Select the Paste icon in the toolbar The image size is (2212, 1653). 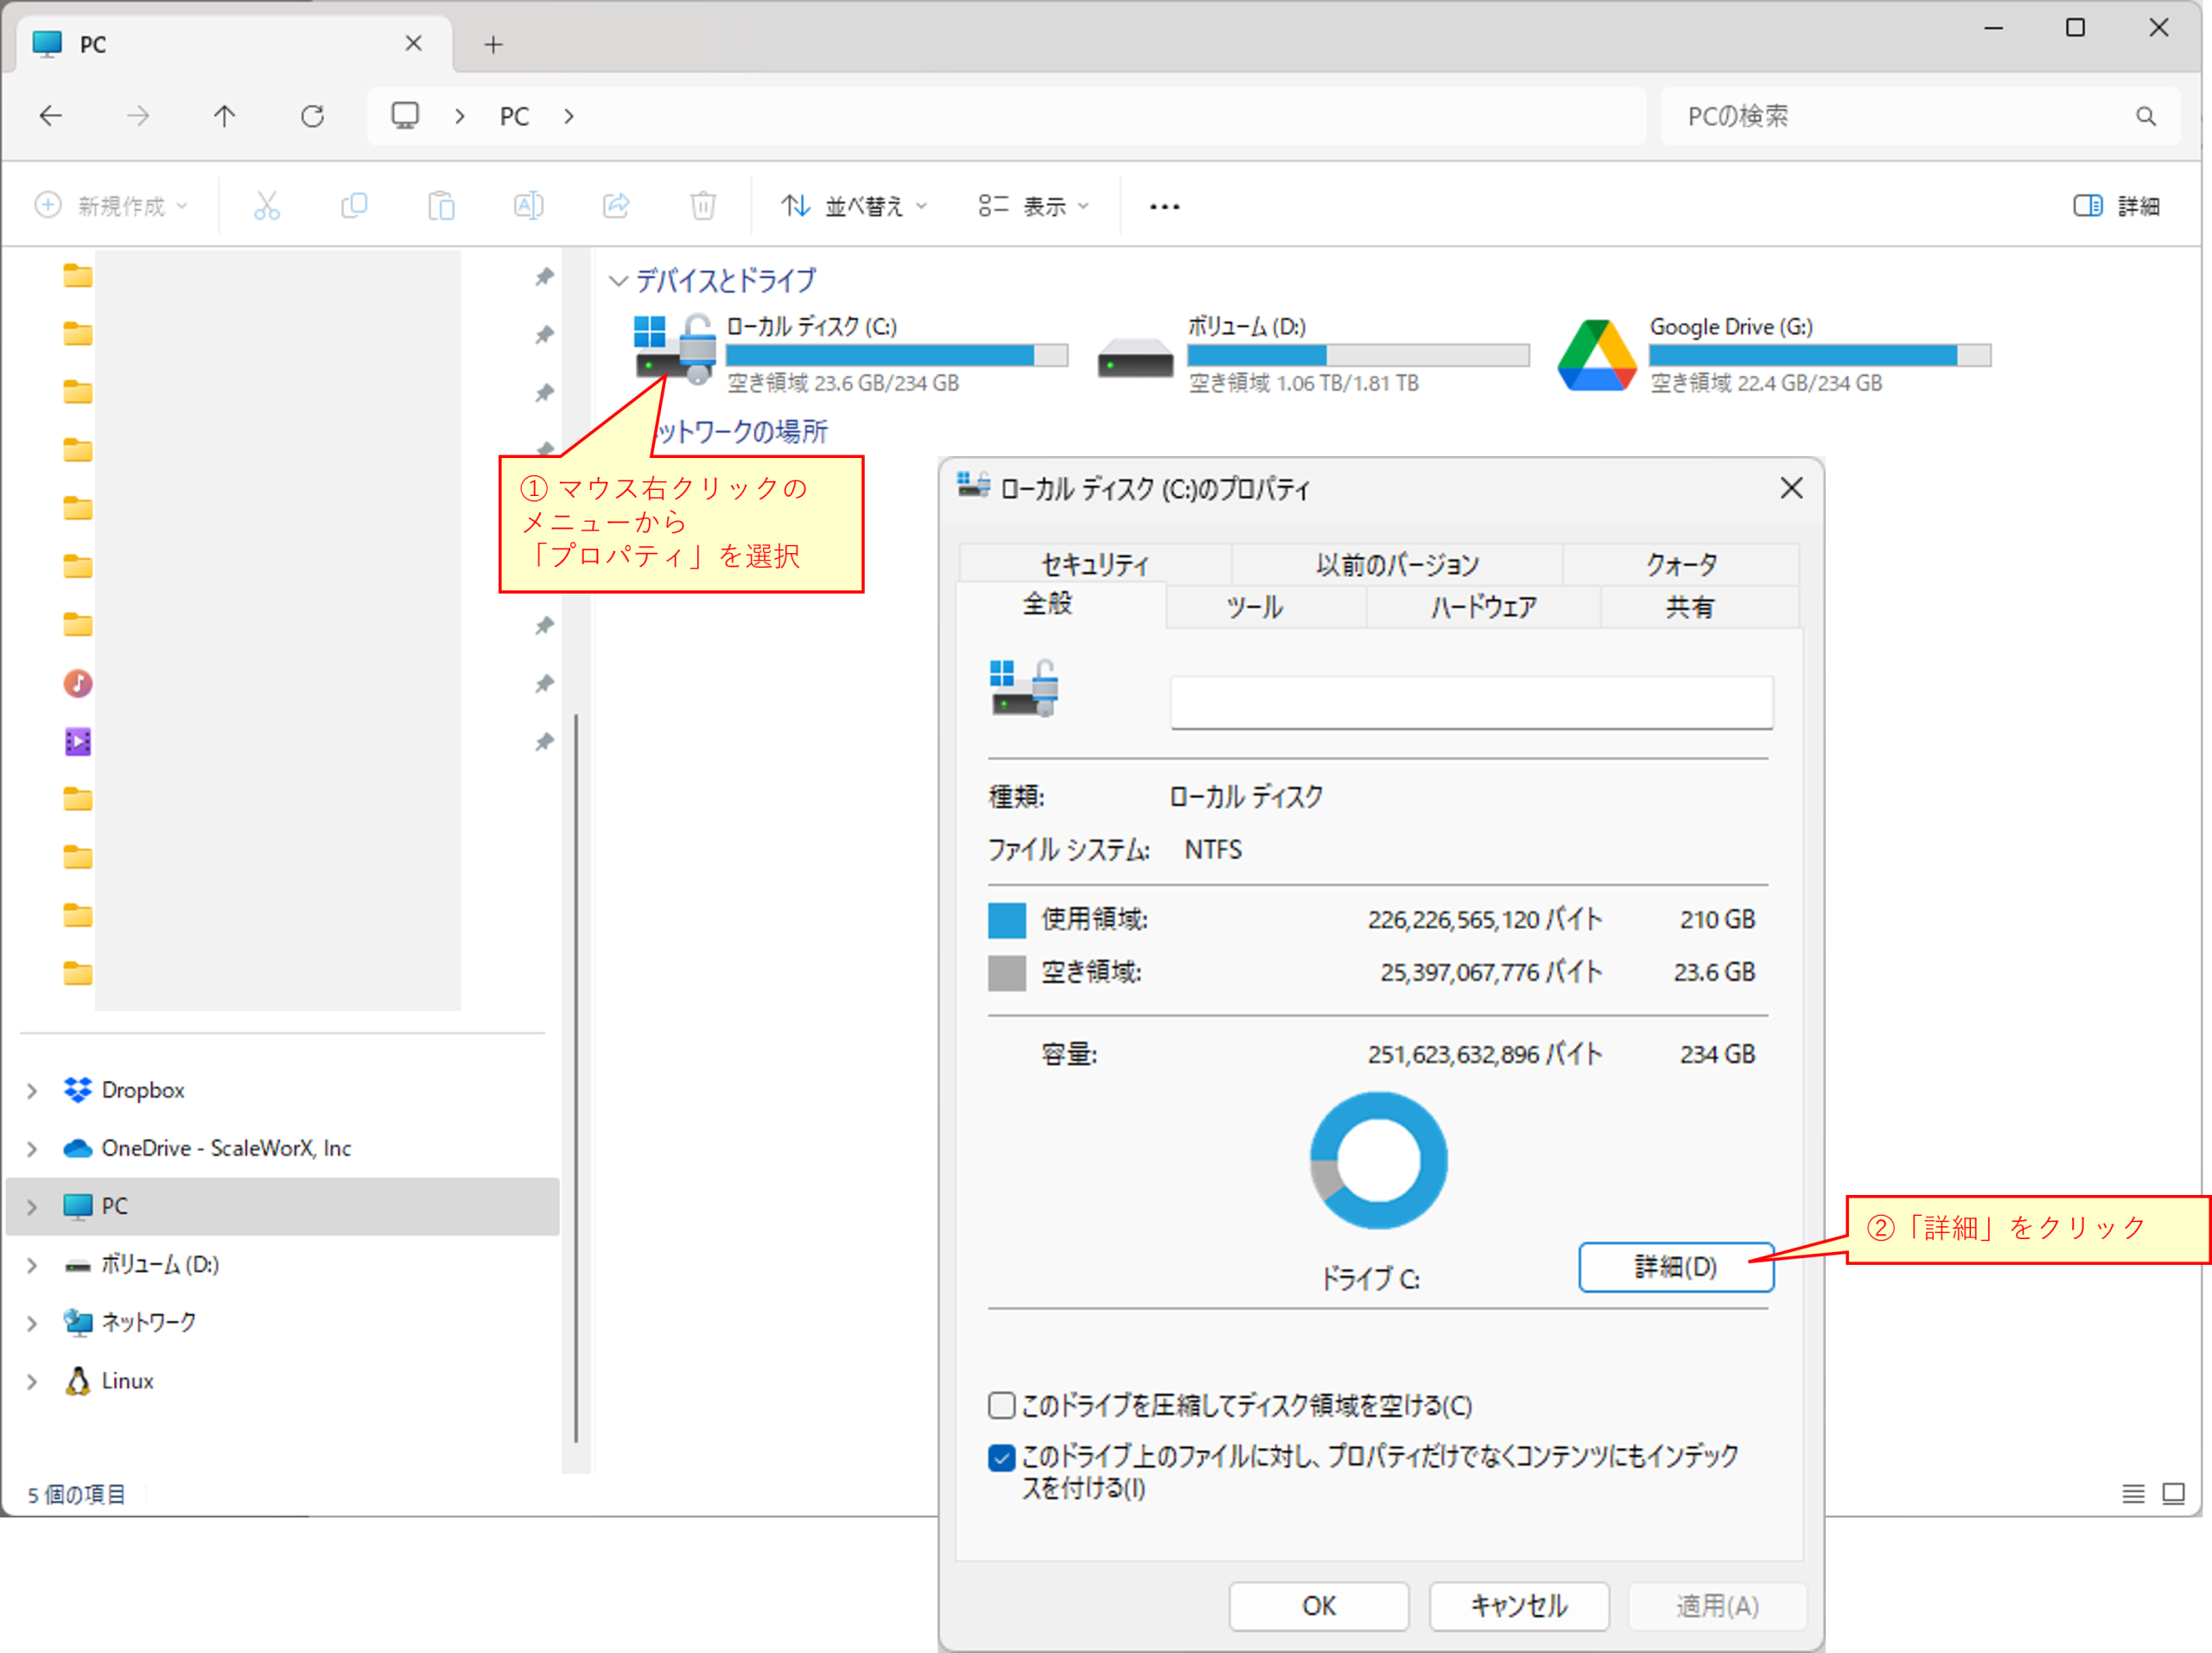click(x=441, y=205)
